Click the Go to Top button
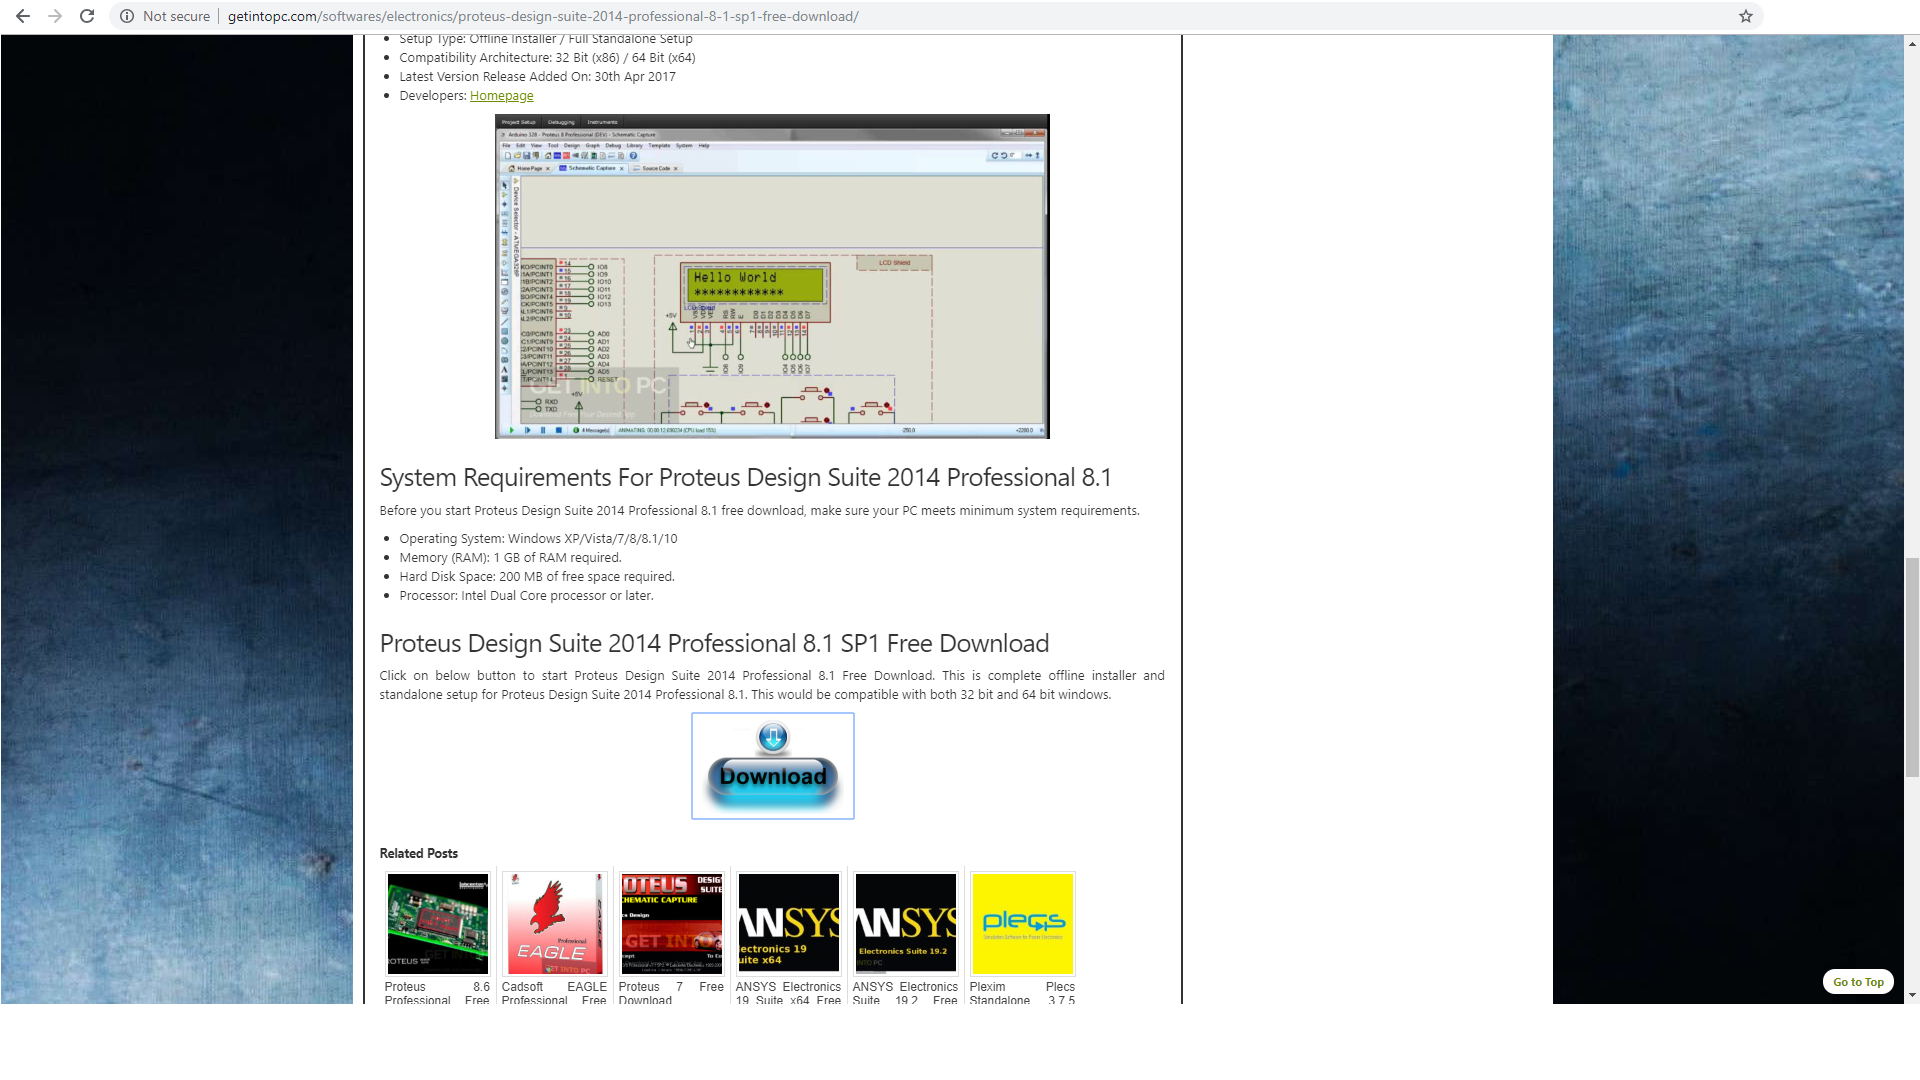1920x1080 pixels. point(1857,981)
